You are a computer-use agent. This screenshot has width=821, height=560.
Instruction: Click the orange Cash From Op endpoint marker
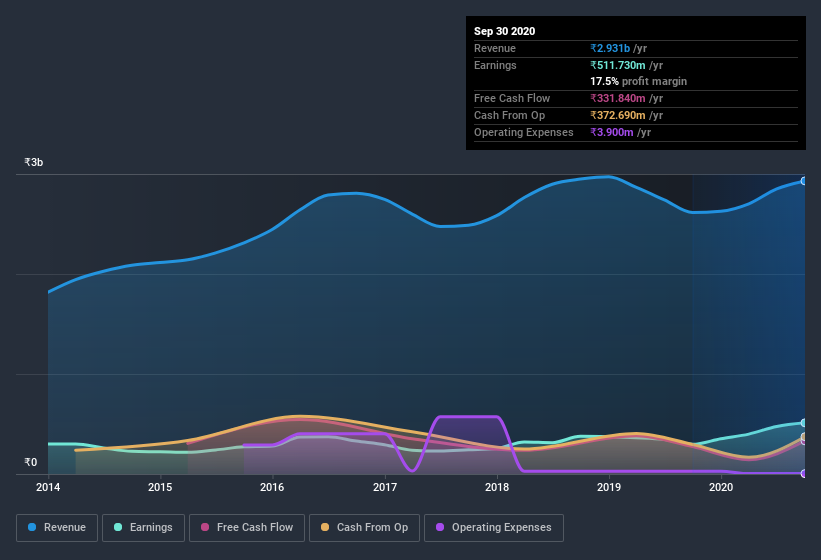coord(804,436)
